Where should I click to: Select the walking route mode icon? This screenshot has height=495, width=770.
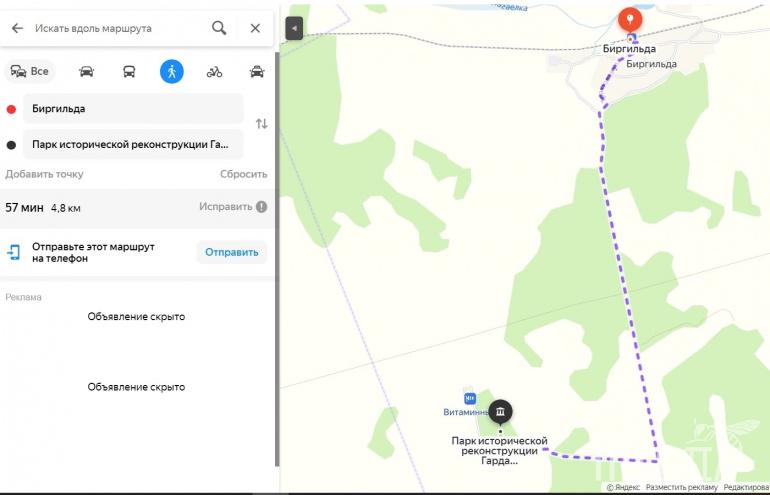172,71
